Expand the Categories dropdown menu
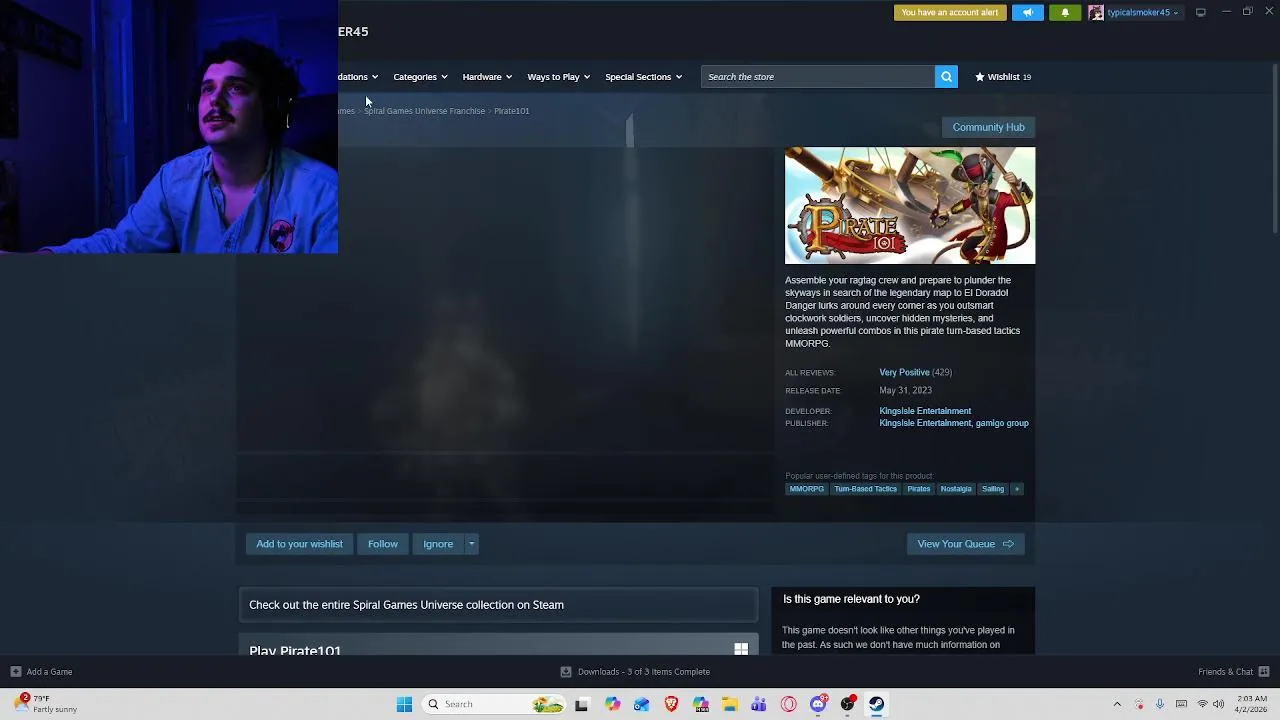 420,77
